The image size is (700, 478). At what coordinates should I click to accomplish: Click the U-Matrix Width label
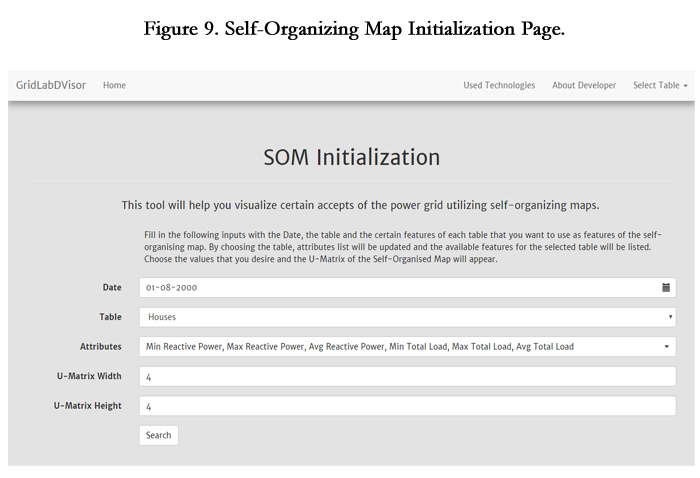[x=89, y=376]
